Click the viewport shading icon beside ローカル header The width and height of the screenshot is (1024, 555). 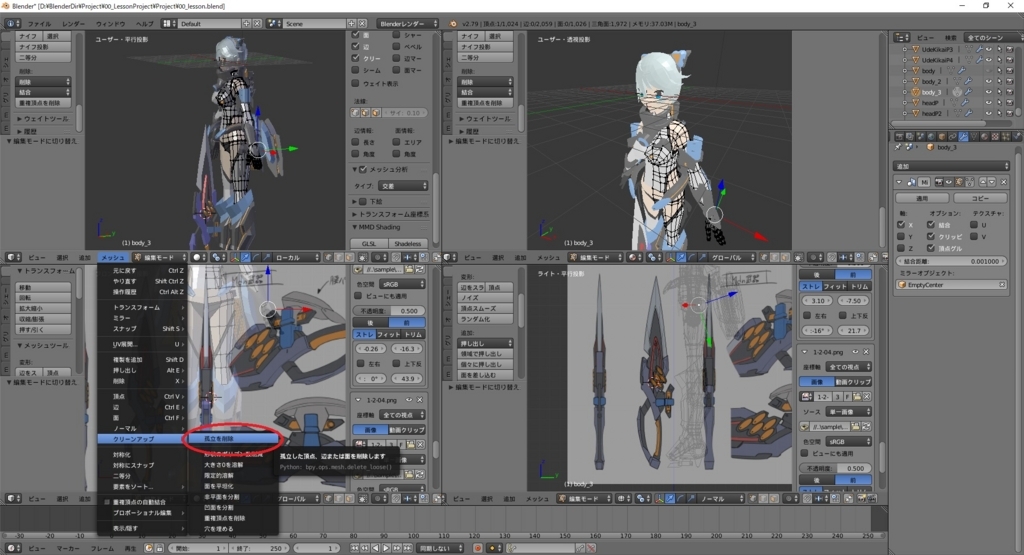(199, 258)
